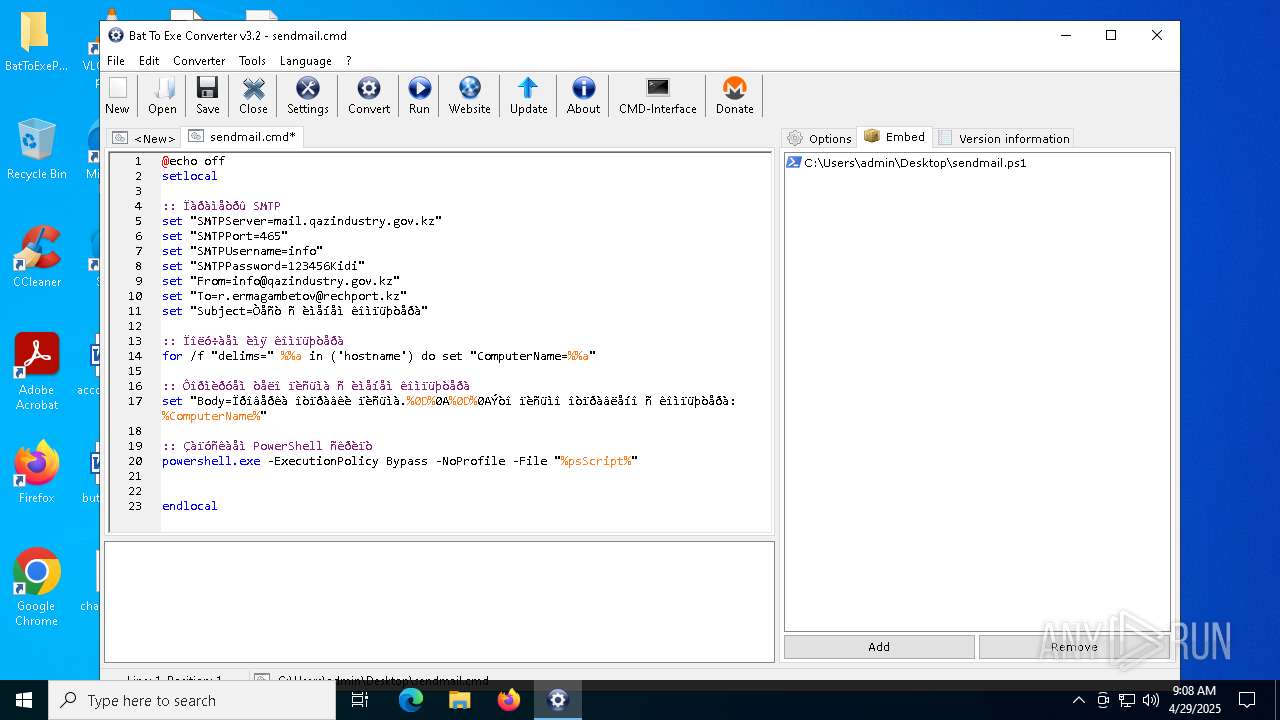Click inside the empty output pane below the editor

[439, 601]
